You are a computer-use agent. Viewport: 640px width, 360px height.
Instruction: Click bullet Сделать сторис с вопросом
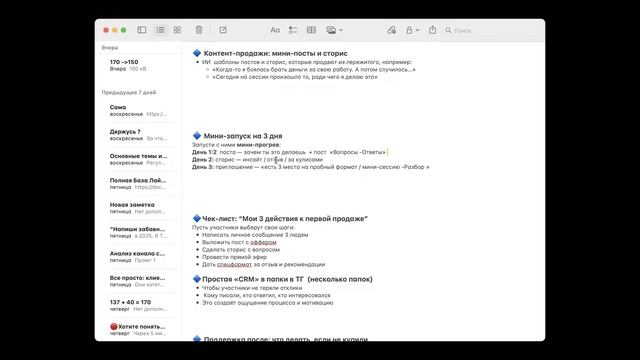[x=241, y=250]
